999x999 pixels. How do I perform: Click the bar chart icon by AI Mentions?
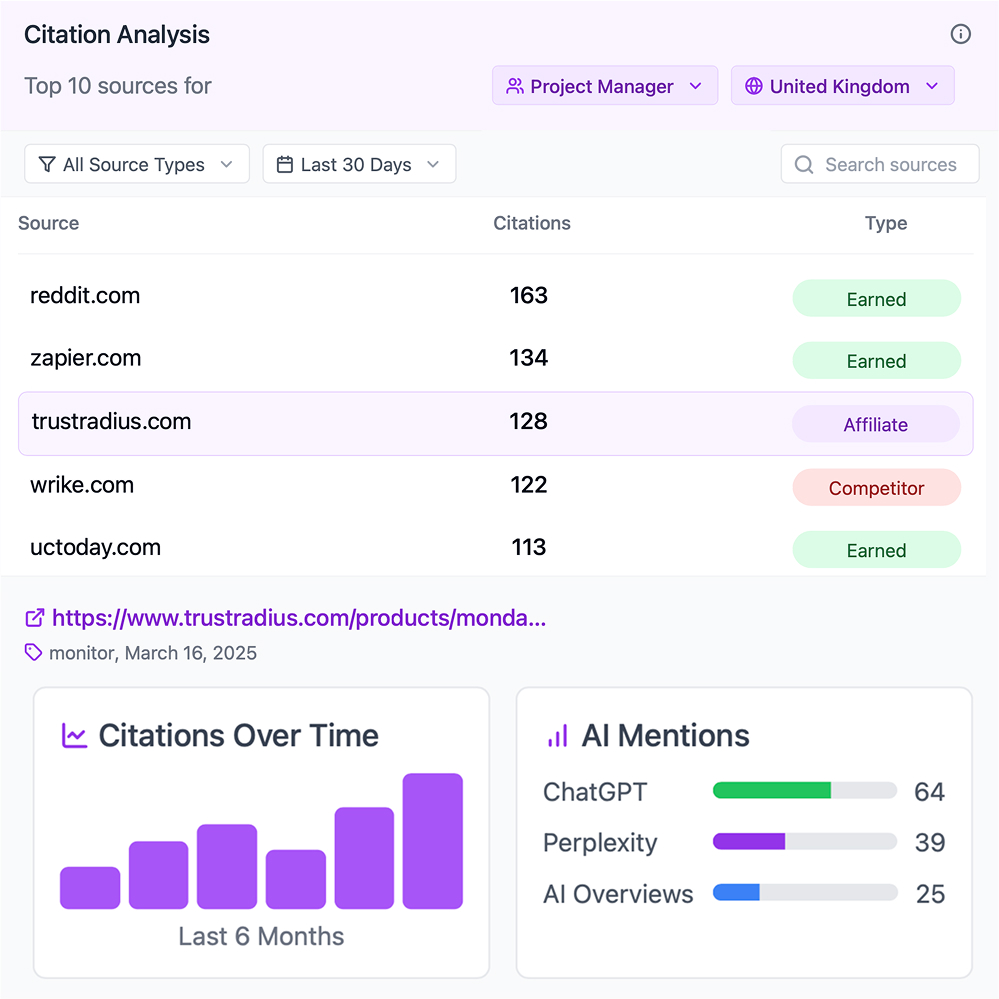[557, 736]
